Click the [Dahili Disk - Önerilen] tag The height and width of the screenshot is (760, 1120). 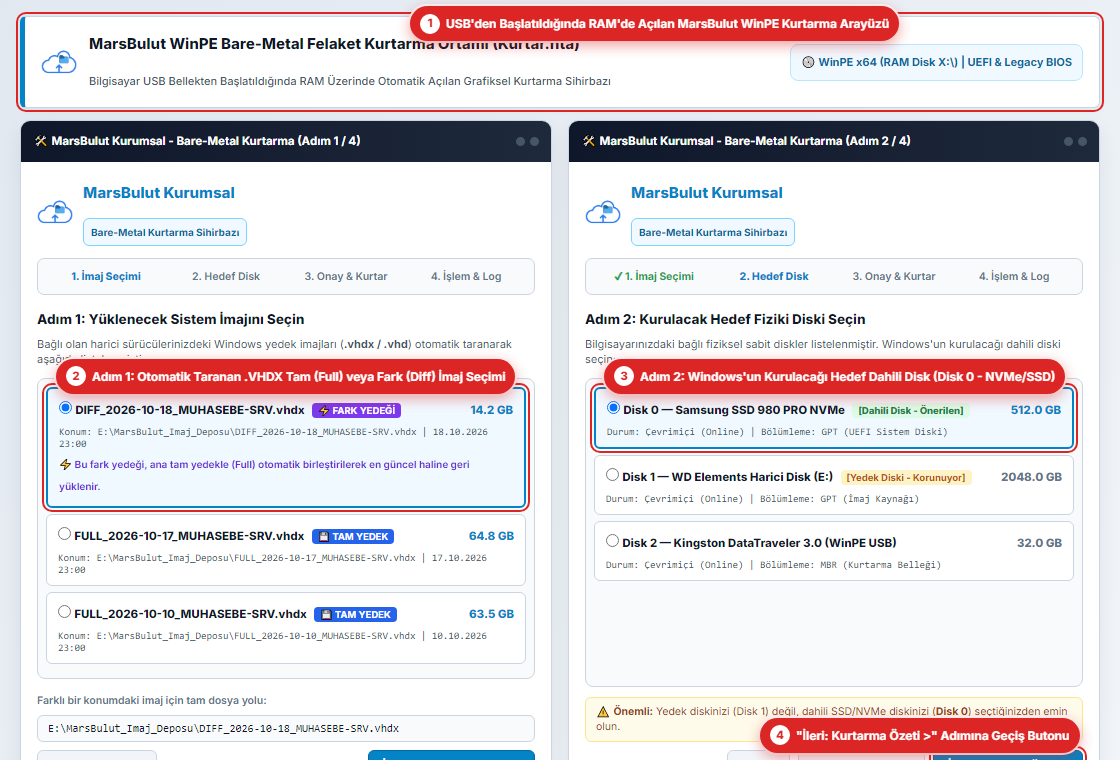point(911,411)
